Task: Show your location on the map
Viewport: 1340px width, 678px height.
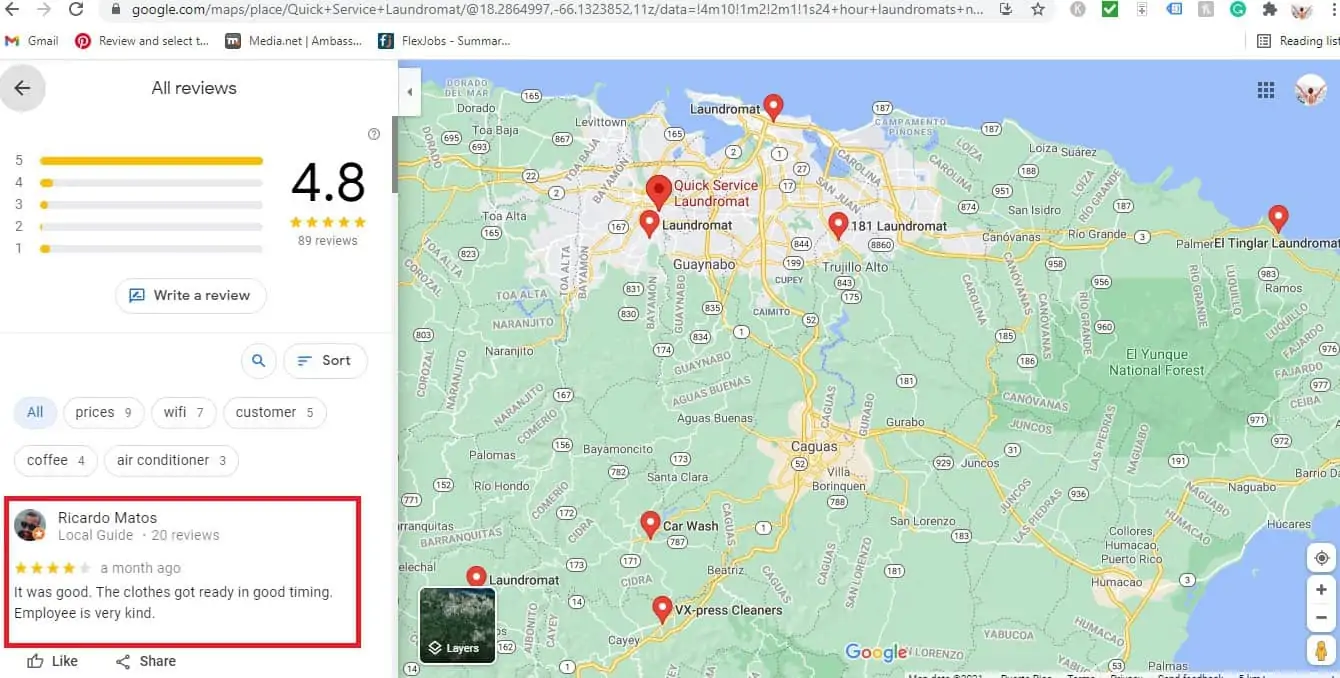Action: (1322, 558)
